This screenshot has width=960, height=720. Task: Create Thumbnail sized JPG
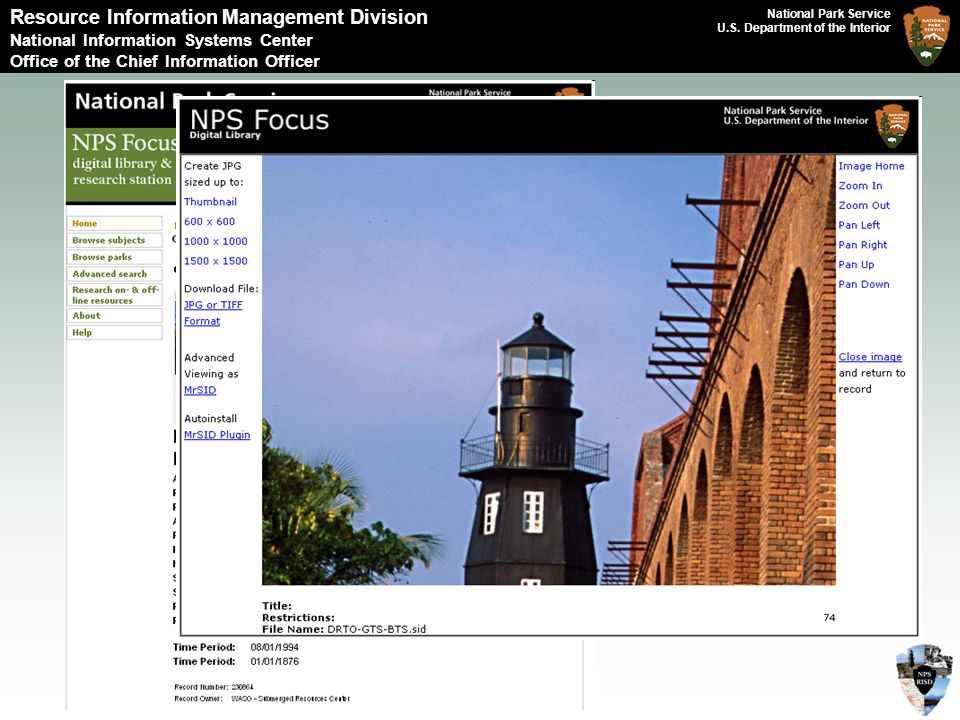tap(210, 201)
